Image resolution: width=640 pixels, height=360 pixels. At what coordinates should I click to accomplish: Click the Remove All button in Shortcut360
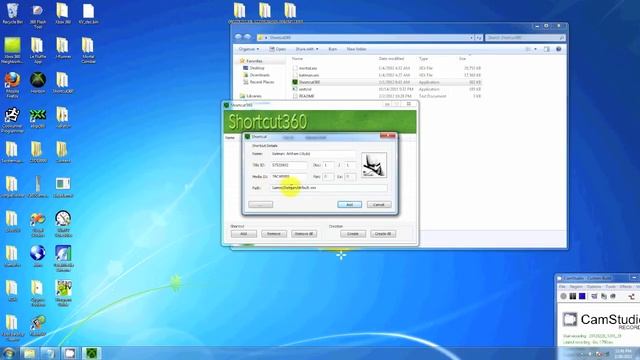pyautogui.click(x=304, y=234)
